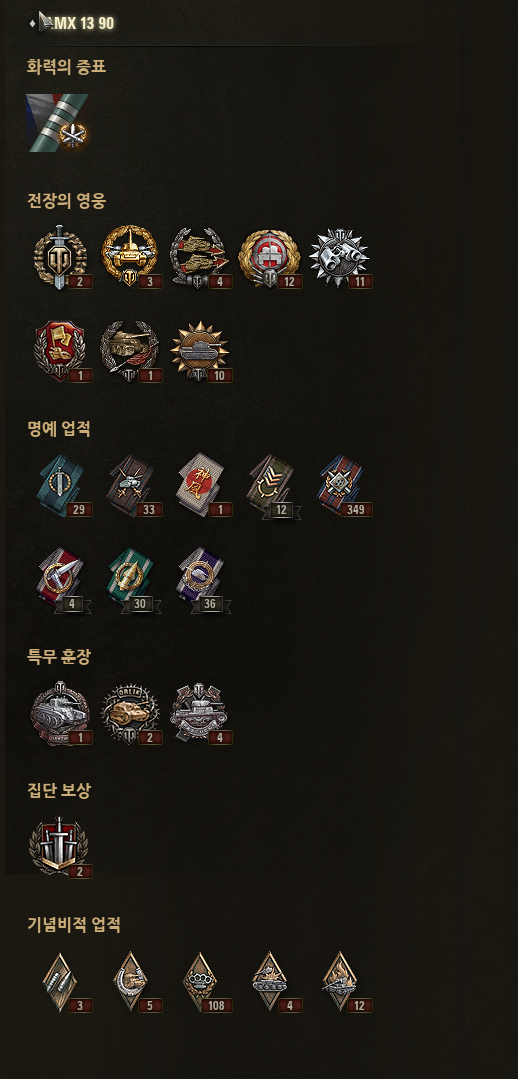Click the golden sunburst tank medal with count 10
This screenshot has width=518, height=1079.
click(199, 351)
